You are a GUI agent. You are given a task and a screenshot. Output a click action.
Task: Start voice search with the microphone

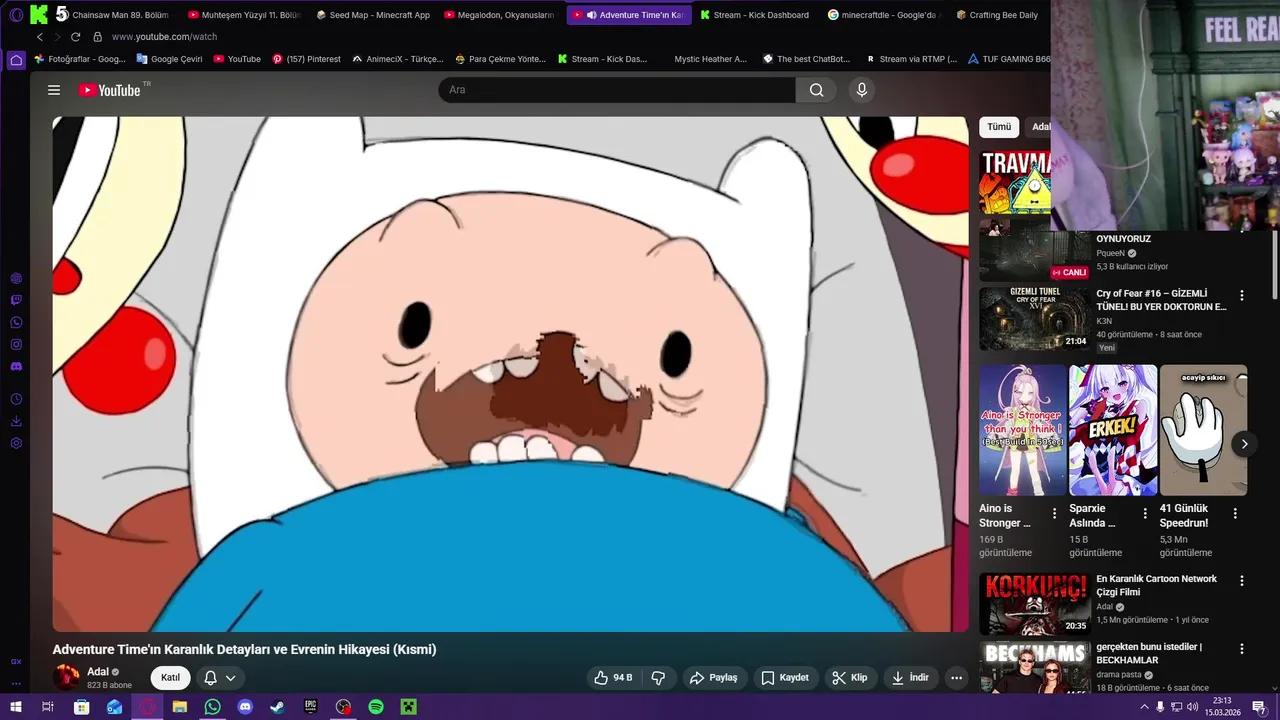pos(862,90)
